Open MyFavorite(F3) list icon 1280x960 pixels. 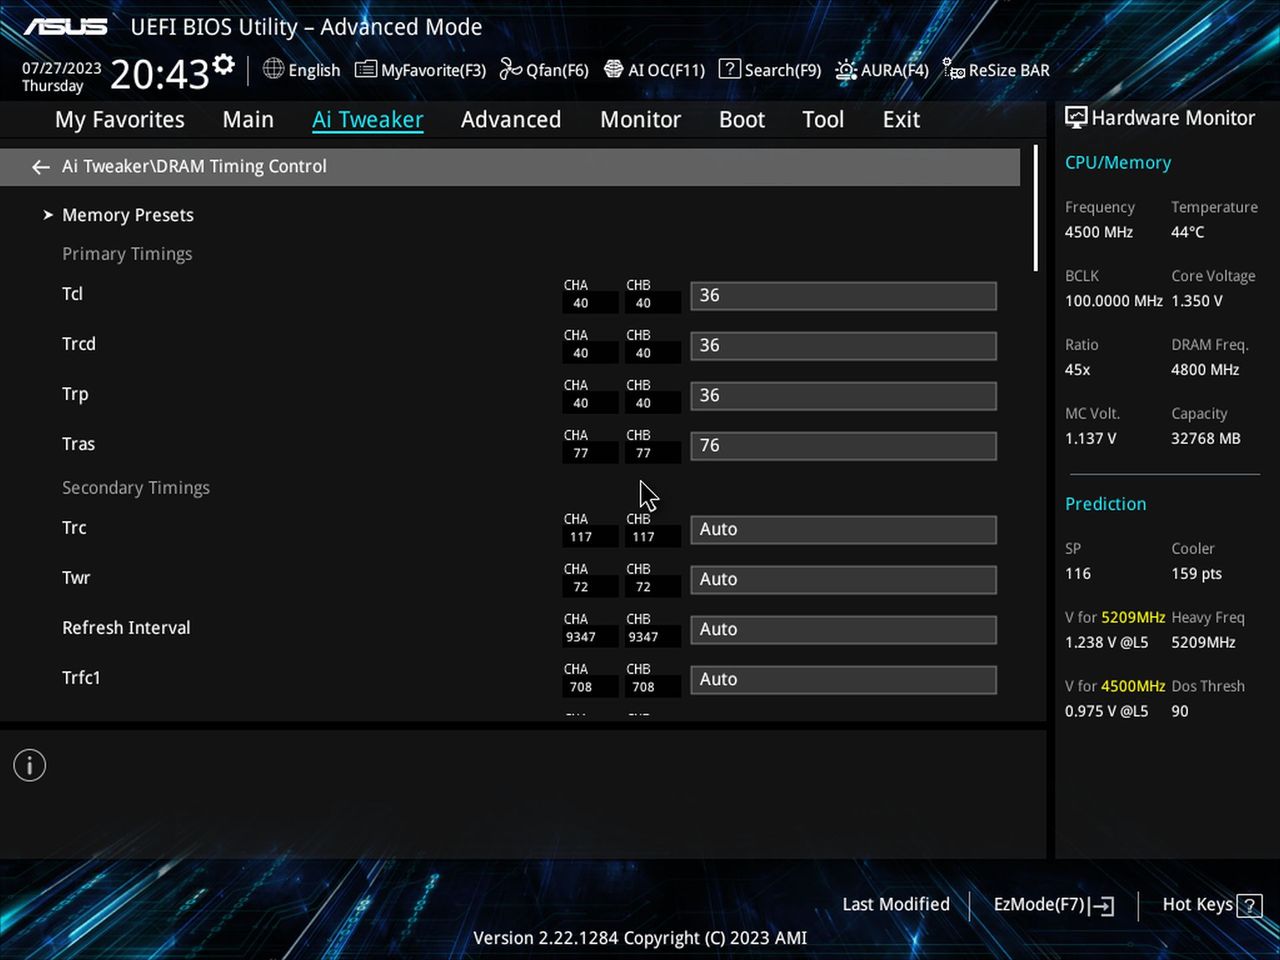pyautogui.click(x=366, y=70)
